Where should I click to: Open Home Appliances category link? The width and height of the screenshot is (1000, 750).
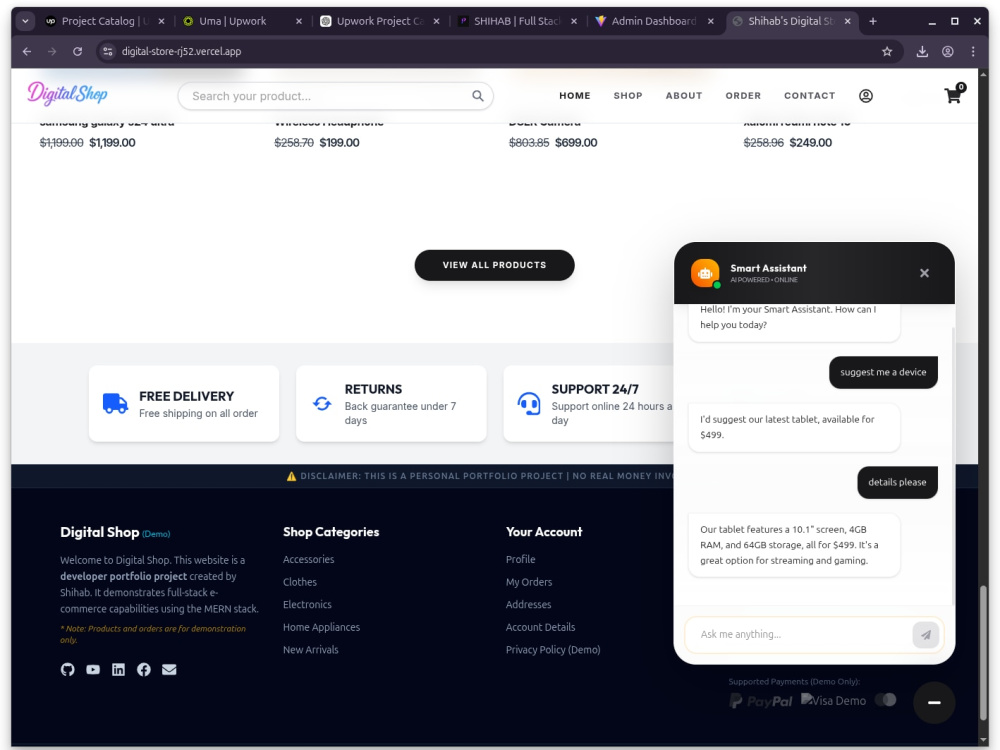point(321,627)
